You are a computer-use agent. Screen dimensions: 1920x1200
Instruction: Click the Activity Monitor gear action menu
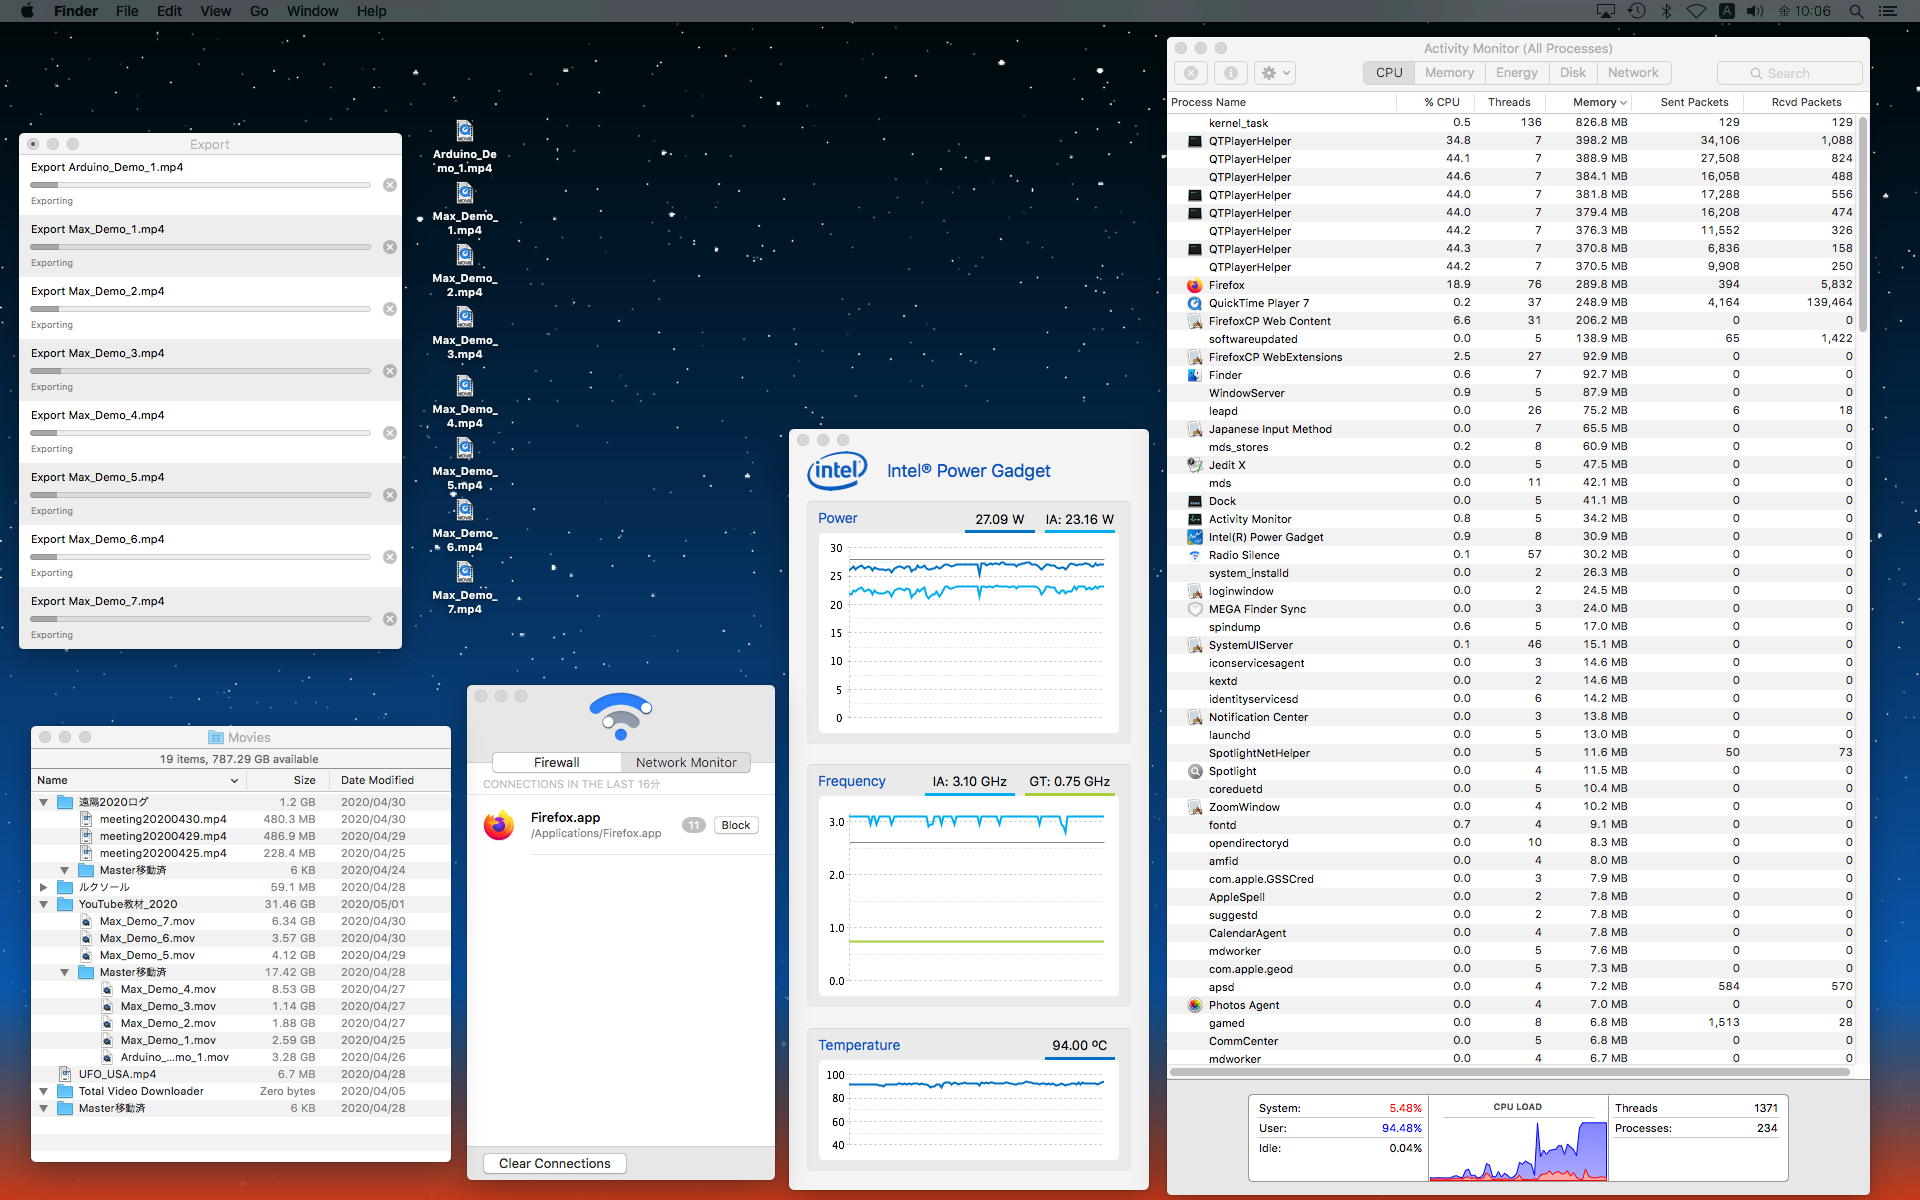1276,73
